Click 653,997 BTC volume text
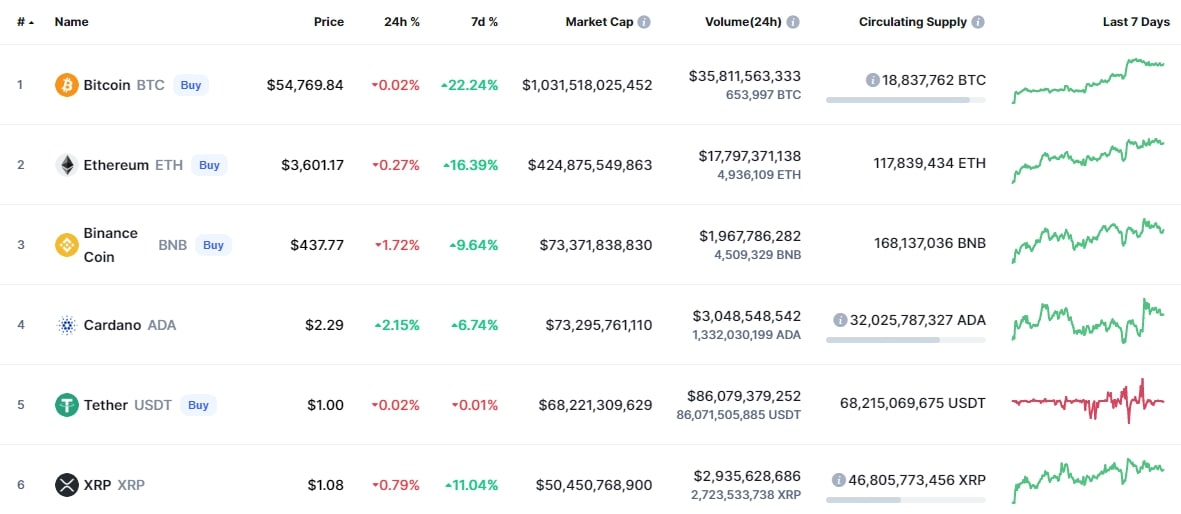This screenshot has height=514, width=1181. [x=762, y=95]
